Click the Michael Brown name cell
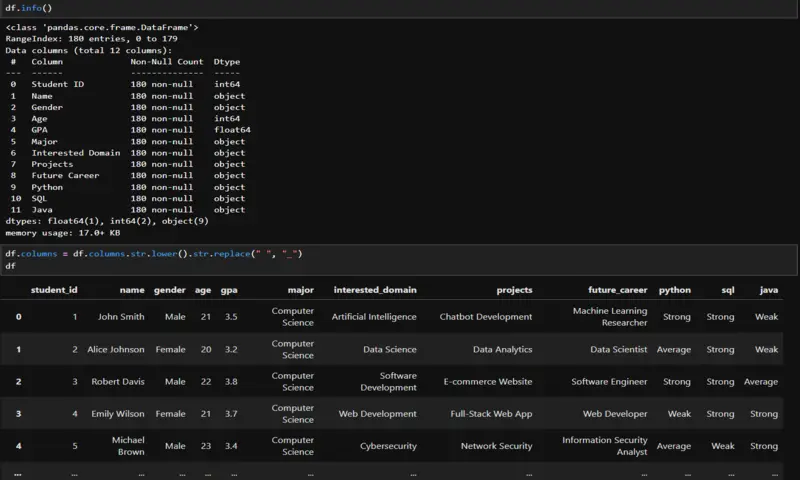Screen dimensions: 800x480 128,446
